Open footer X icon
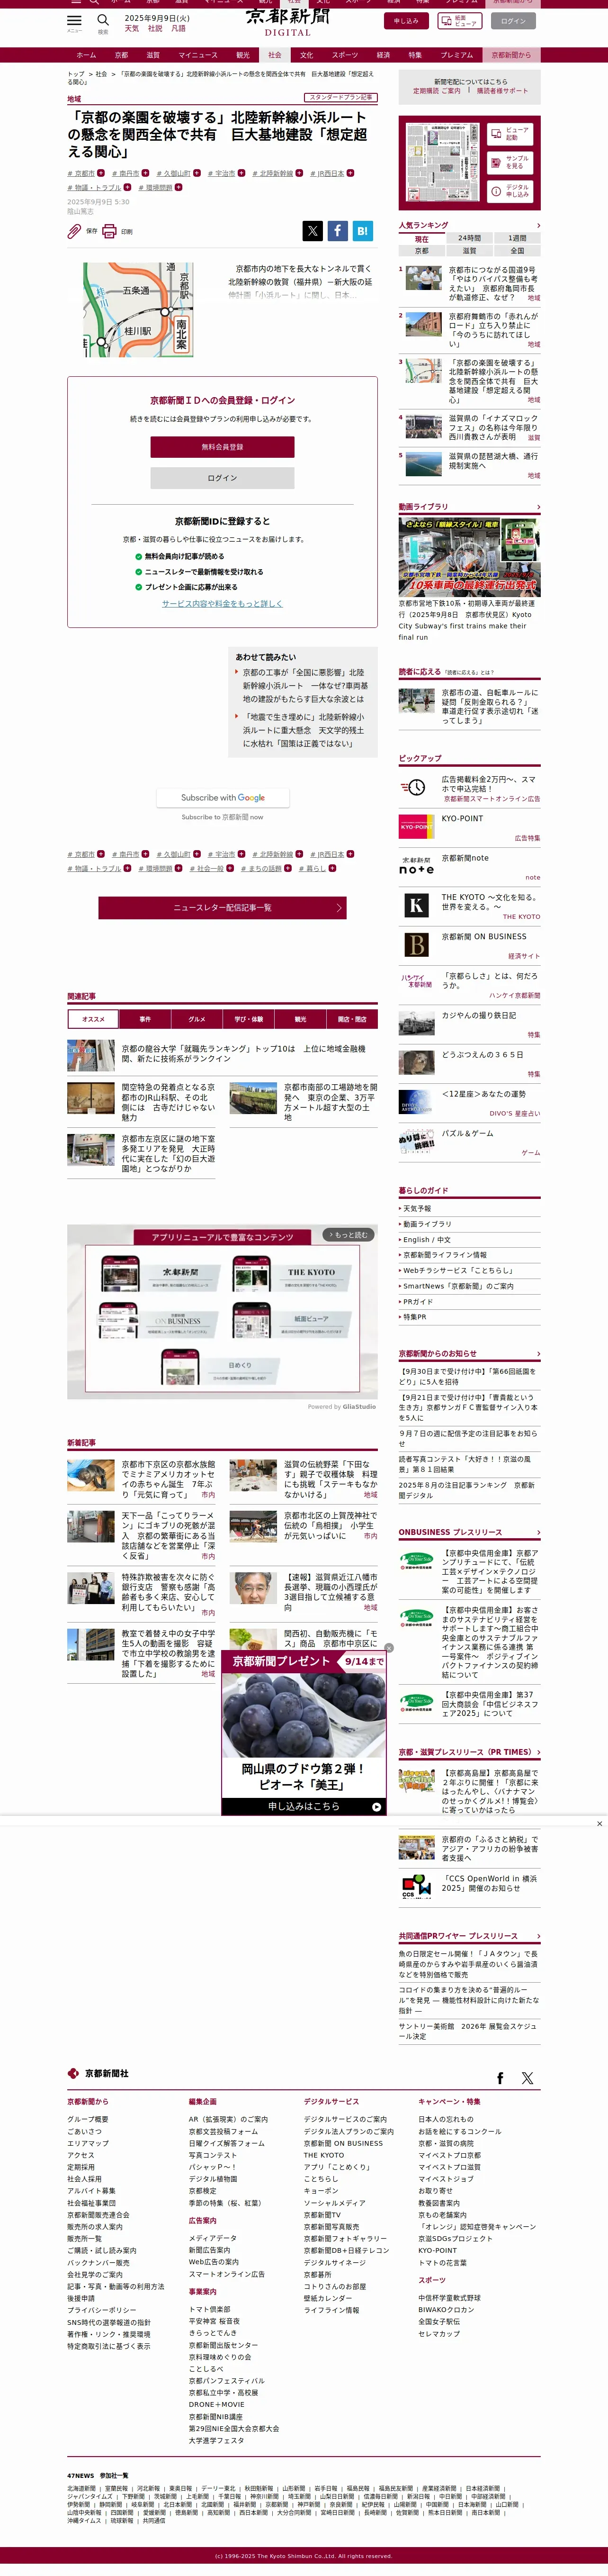Viewport: 608px width, 2576px height. (528, 2078)
